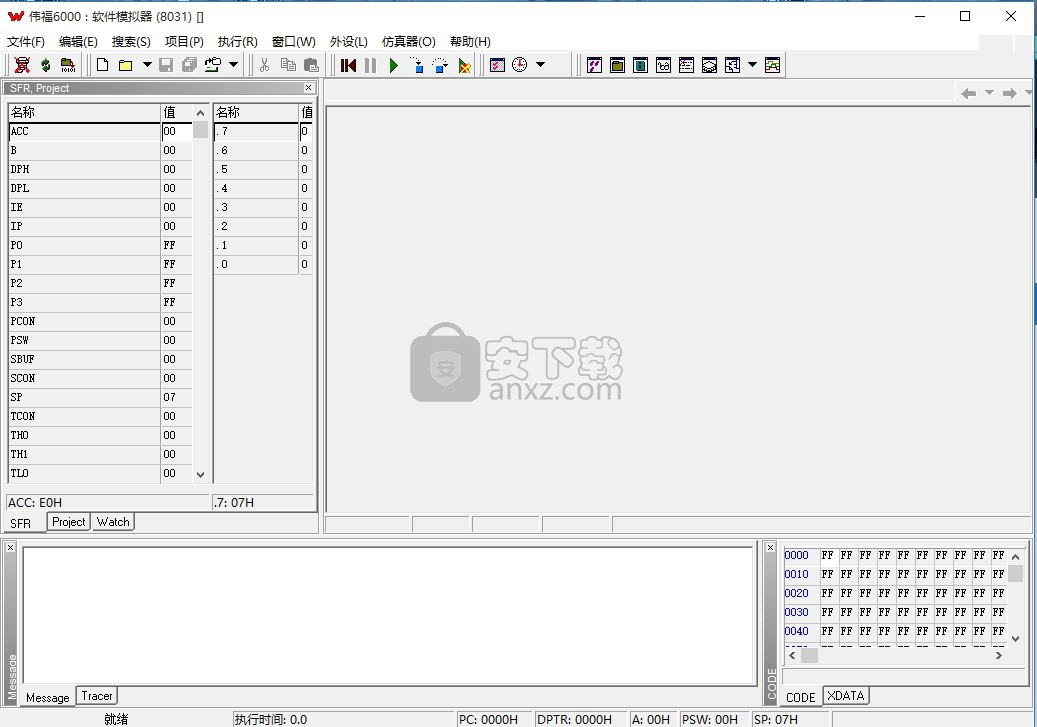Click the copy pages icon
Image resolution: width=1037 pixels, height=727 pixels.
[x=288, y=65]
